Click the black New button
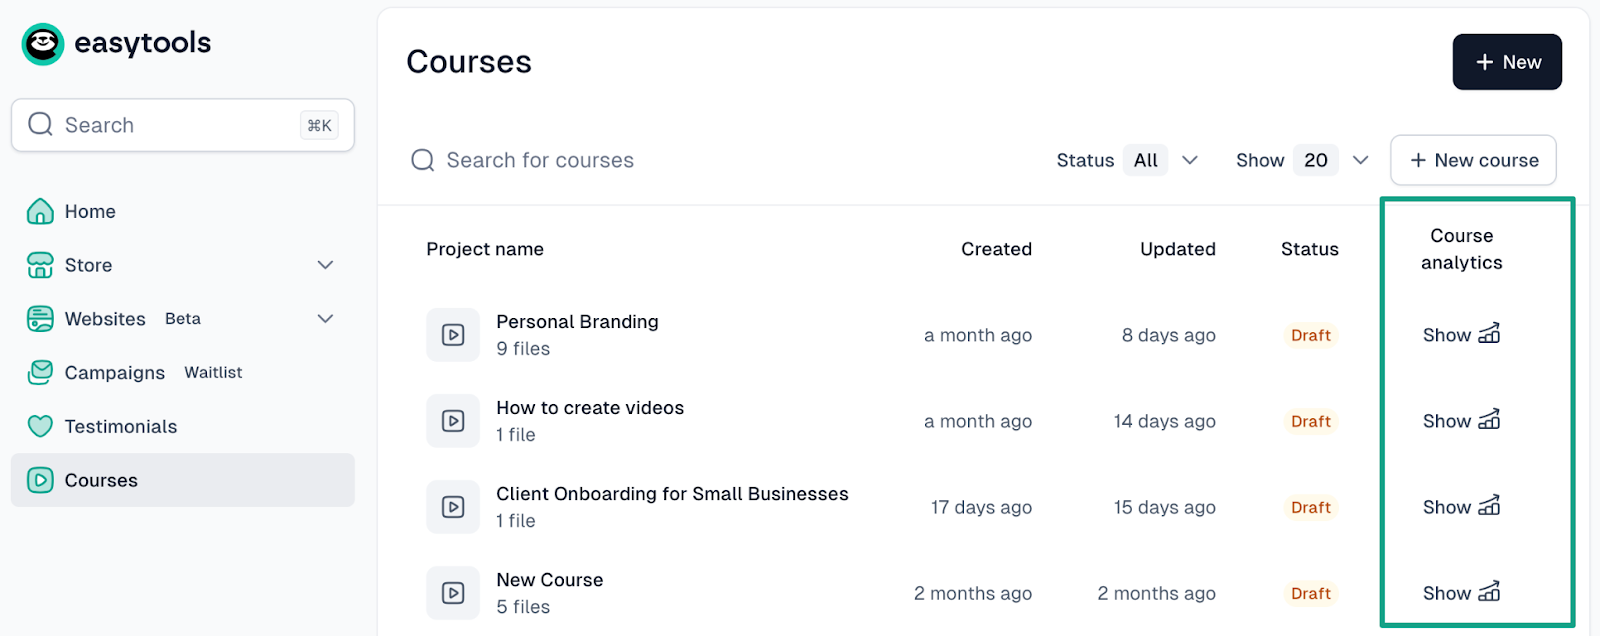Screen dimensions: 1600x636 1506,62
